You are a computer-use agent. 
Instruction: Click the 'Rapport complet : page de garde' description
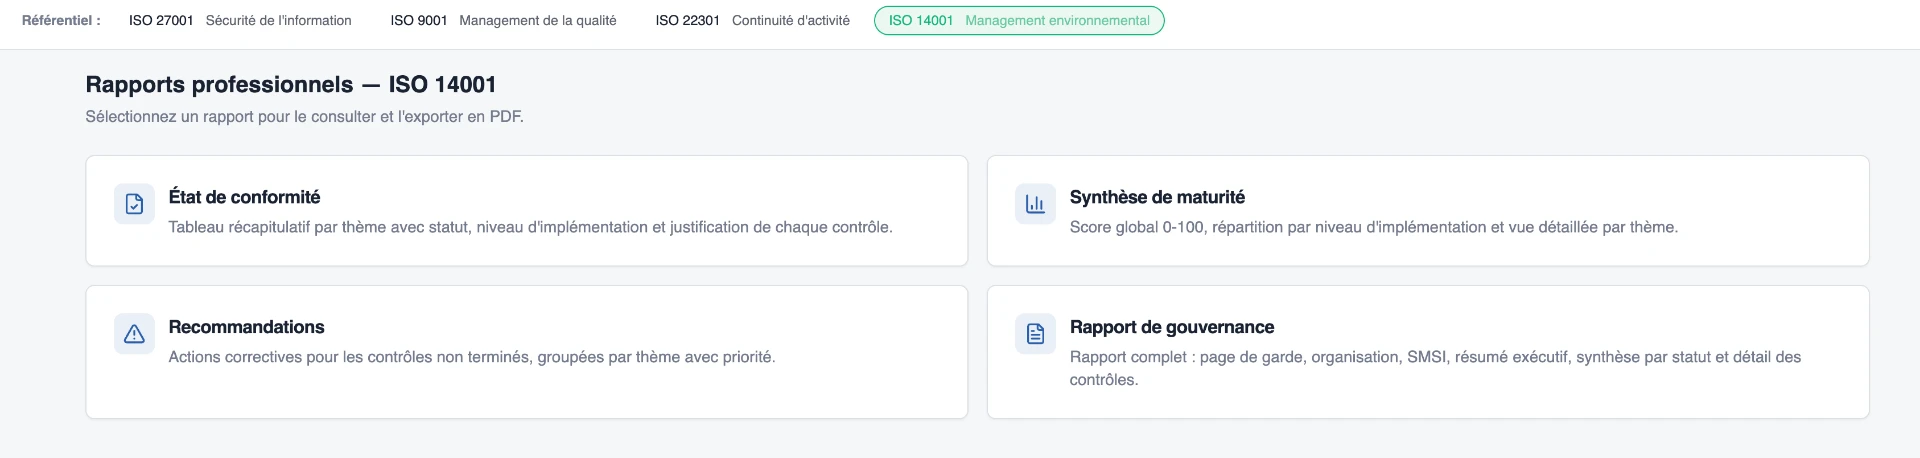click(1435, 368)
